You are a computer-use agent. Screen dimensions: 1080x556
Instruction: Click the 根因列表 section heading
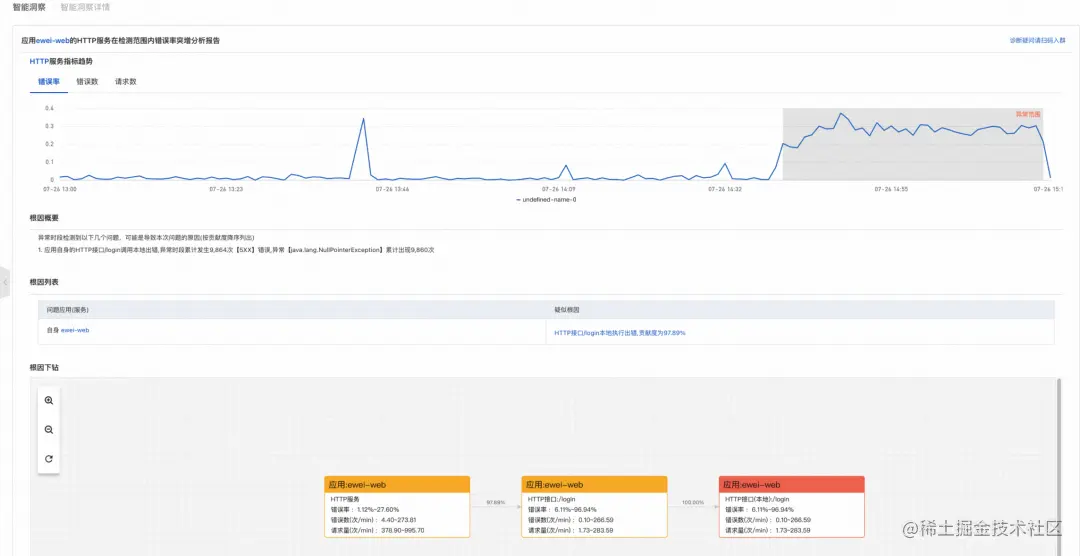point(44,282)
